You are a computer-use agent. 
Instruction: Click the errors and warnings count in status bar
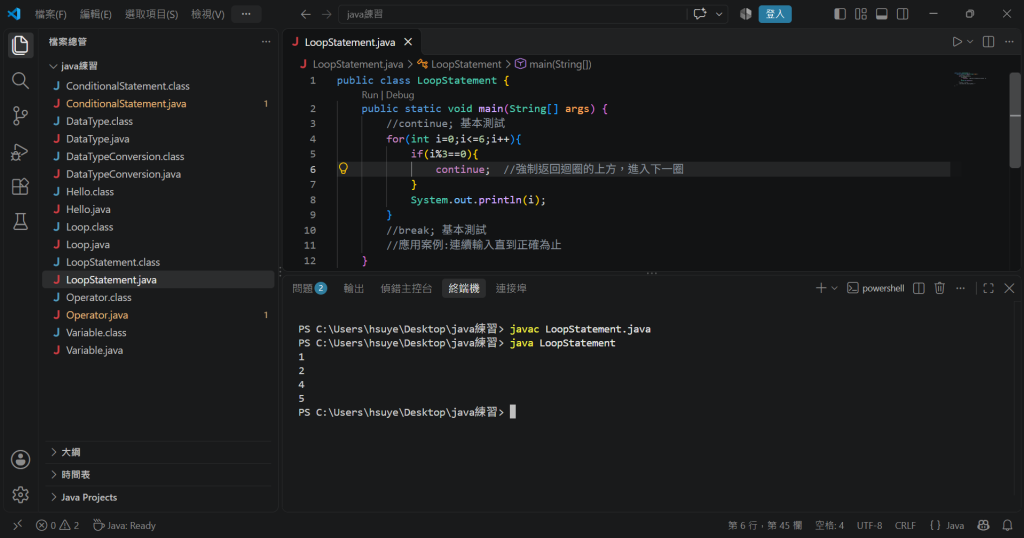click(57, 525)
